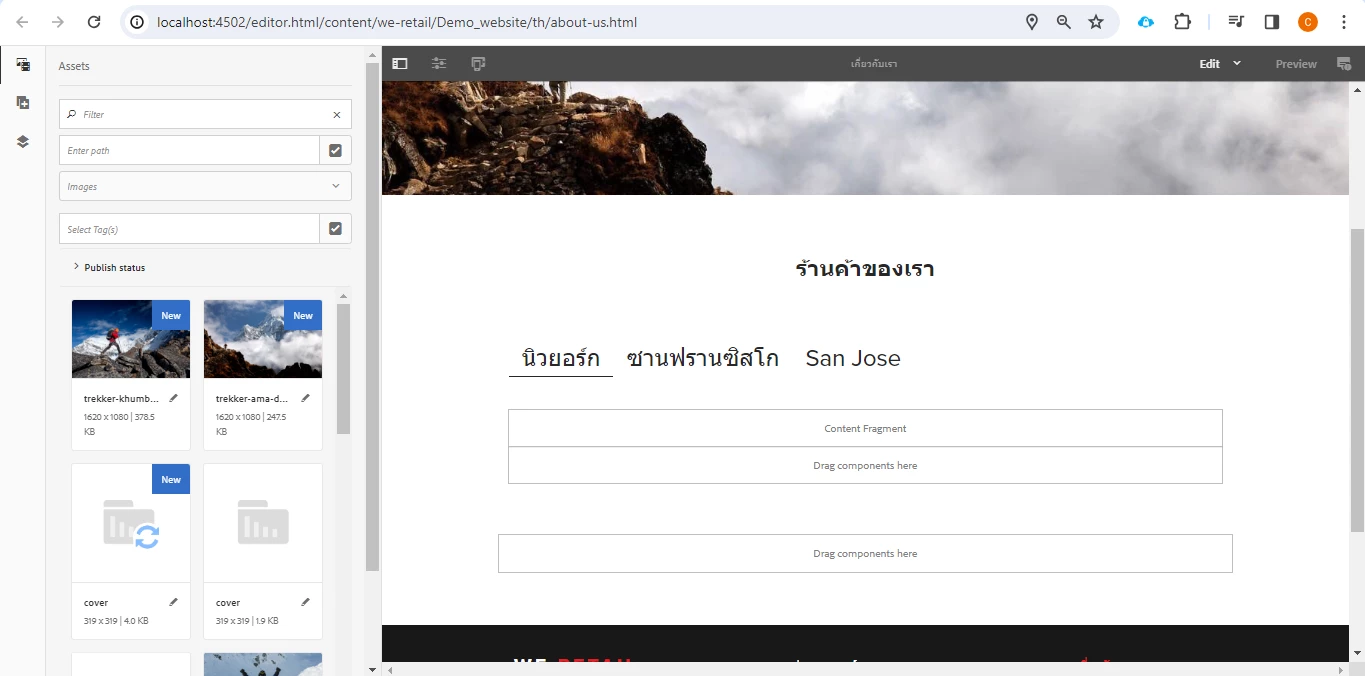The width and height of the screenshot is (1365, 676).
Task: Click the page title เกี่ยวกับเรา in top bar
Action: [873, 64]
